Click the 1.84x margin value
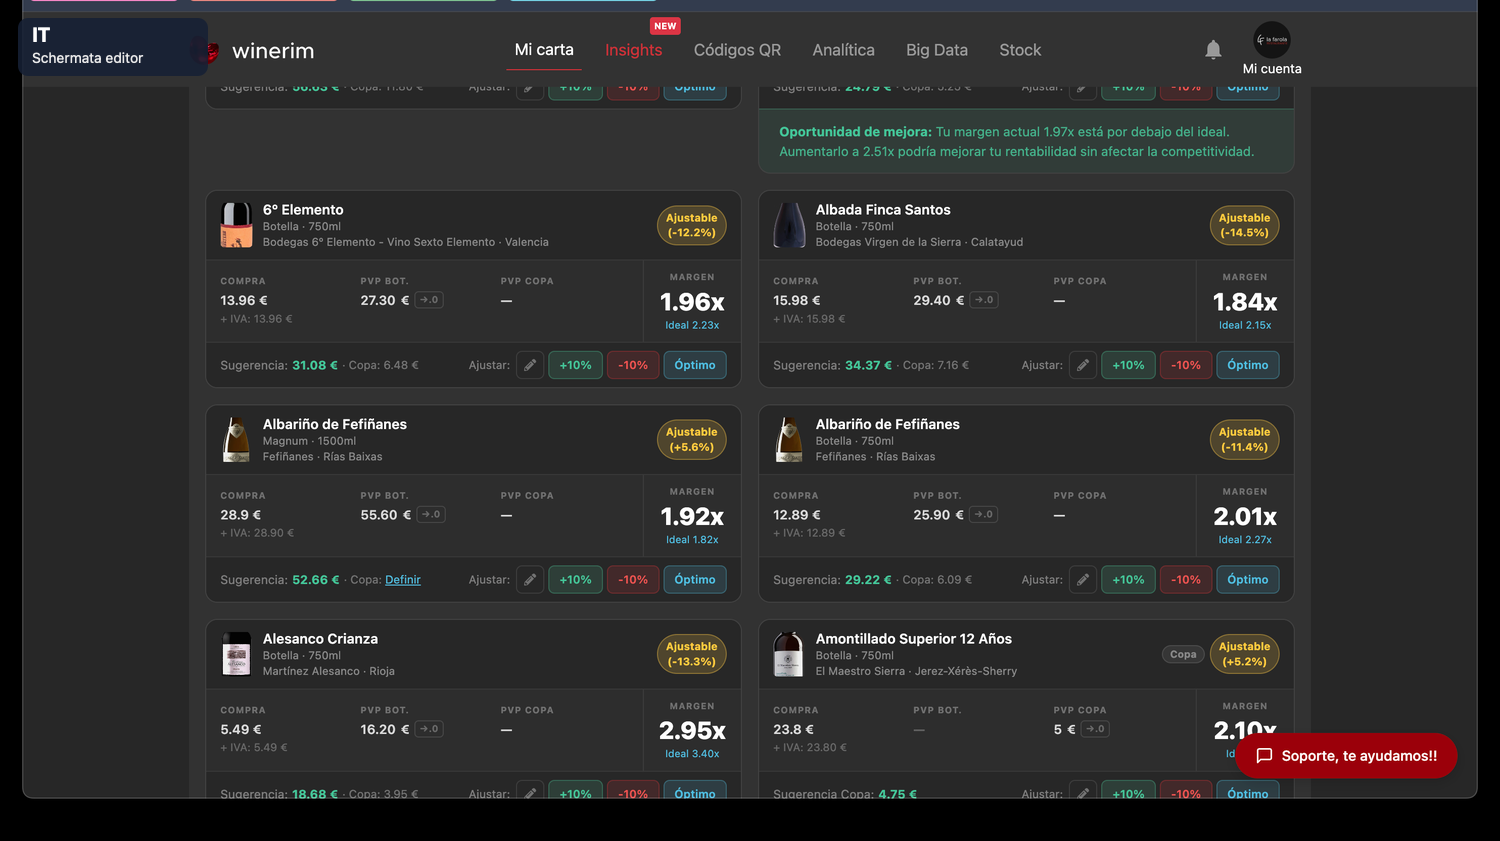 point(1245,302)
